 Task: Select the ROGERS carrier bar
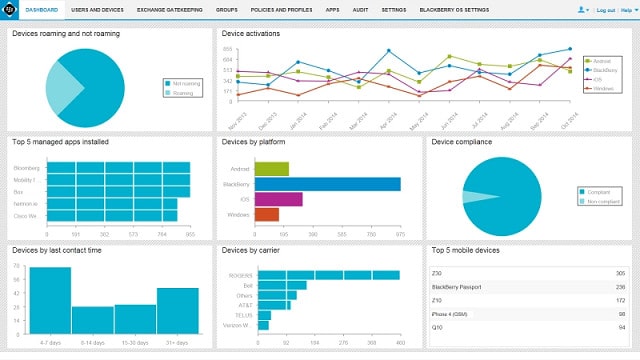click(x=329, y=275)
